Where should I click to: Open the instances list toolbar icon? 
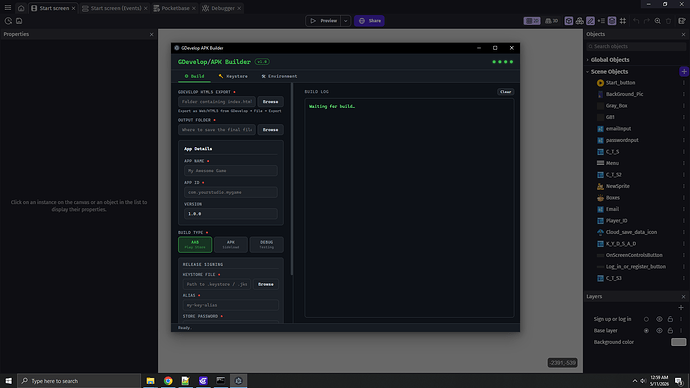pyautogui.click(x=601, y=21)
